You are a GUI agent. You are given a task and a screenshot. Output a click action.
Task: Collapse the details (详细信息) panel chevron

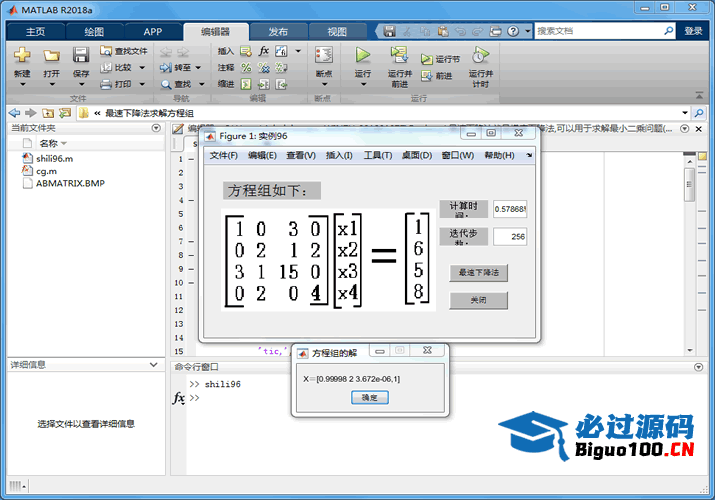(154, 365)
